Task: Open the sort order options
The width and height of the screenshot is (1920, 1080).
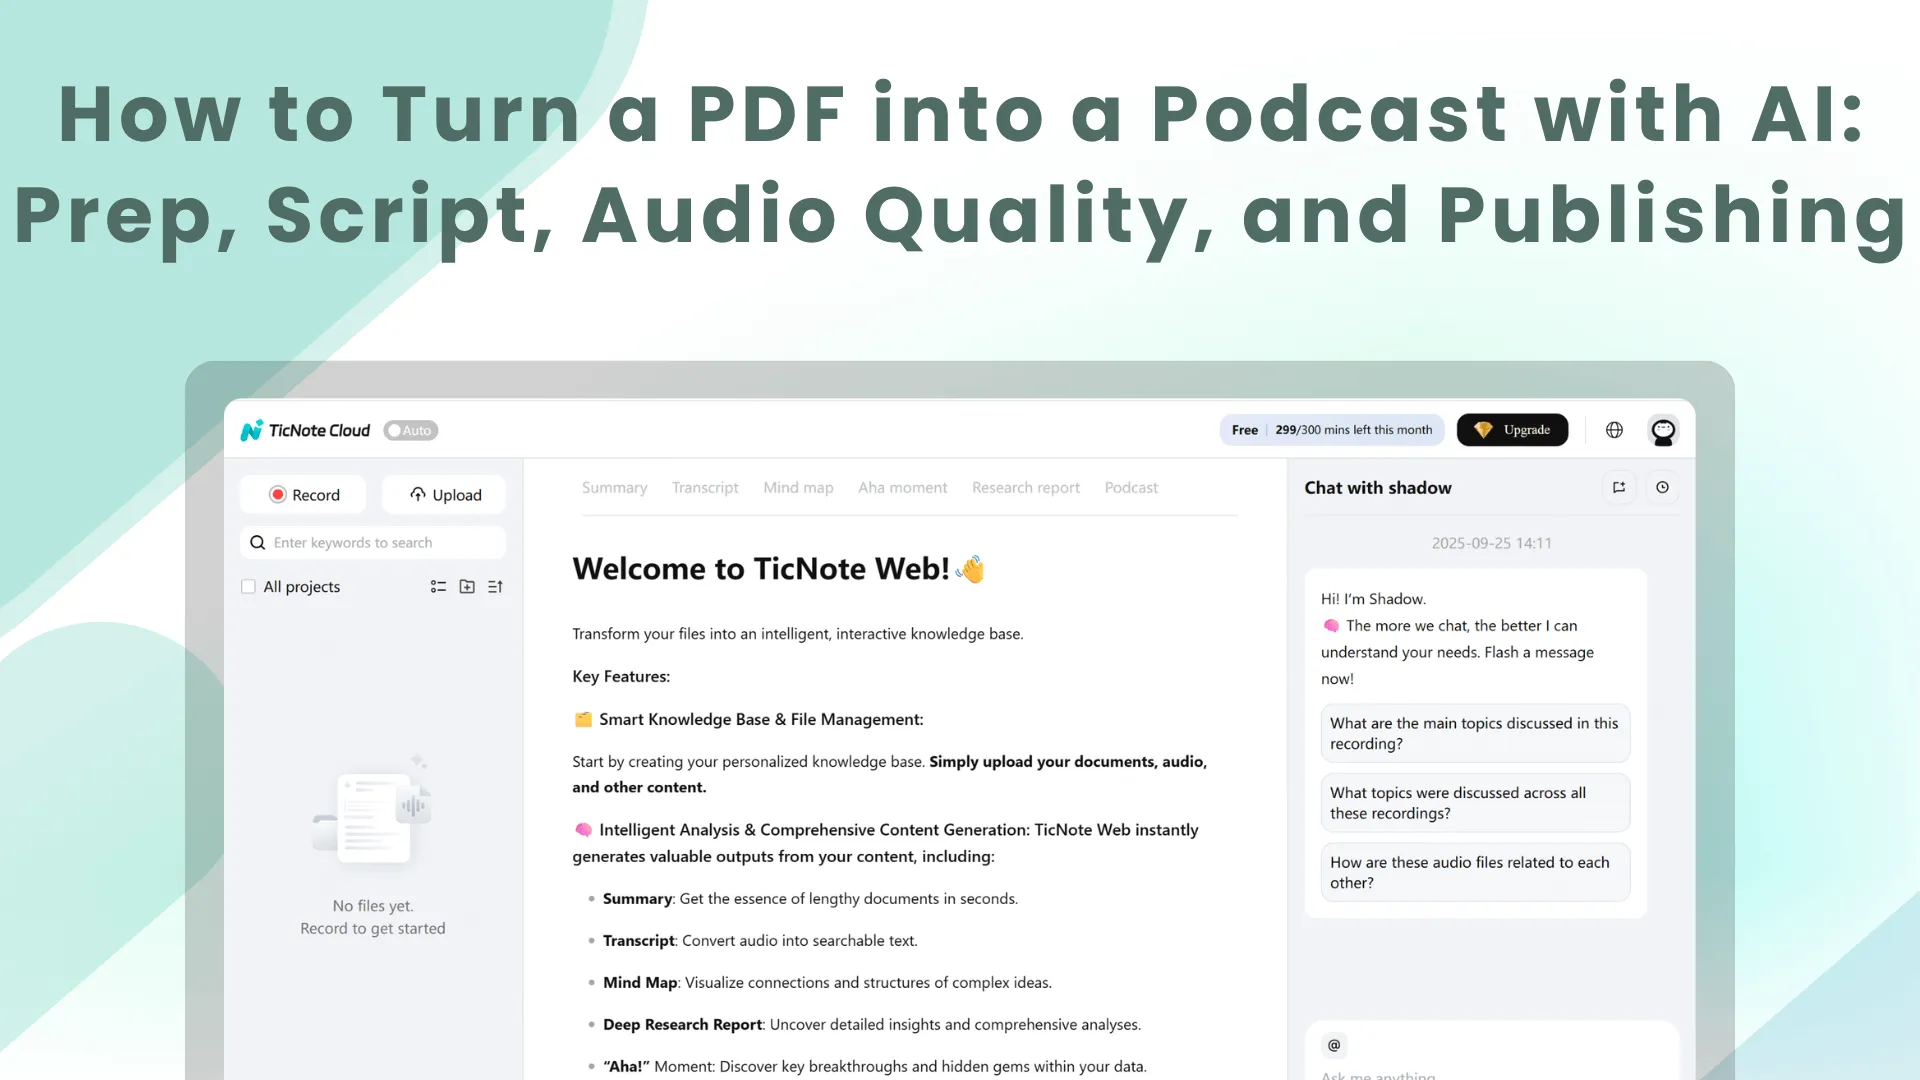Action: tap(495, 587)
